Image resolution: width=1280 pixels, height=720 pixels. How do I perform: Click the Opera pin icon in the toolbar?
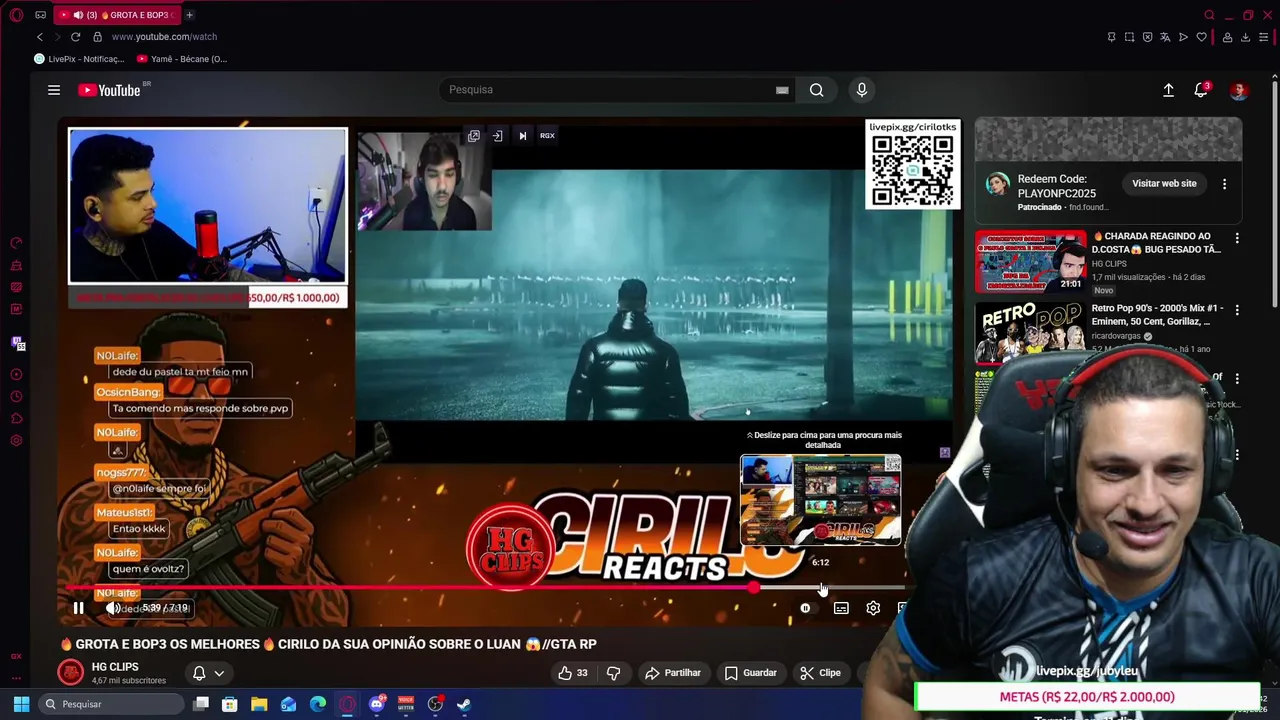1111,37
